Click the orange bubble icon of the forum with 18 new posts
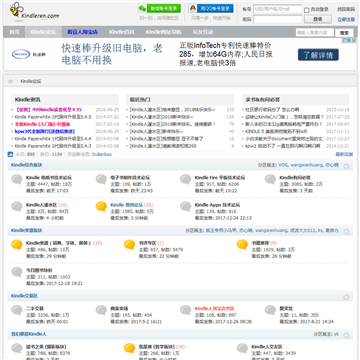The height and width of the screenshot is (360, 360). [129, 349]
